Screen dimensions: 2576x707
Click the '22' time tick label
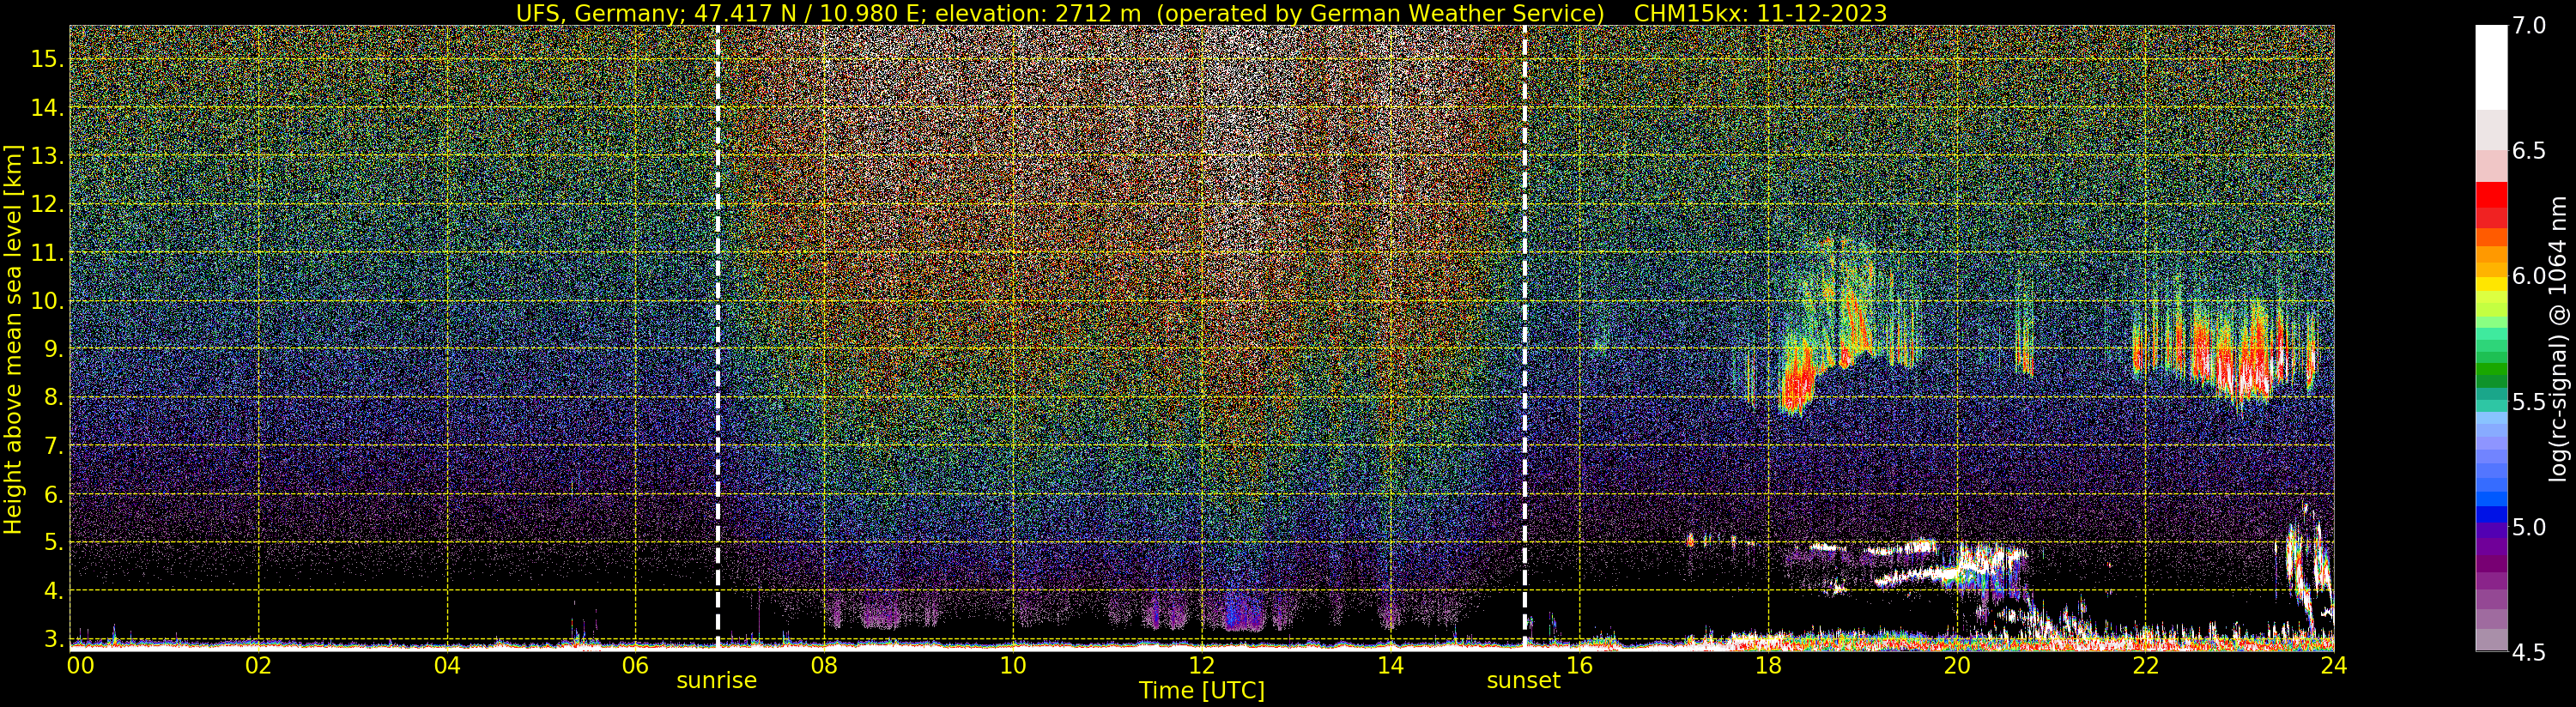click(2145, 665)
